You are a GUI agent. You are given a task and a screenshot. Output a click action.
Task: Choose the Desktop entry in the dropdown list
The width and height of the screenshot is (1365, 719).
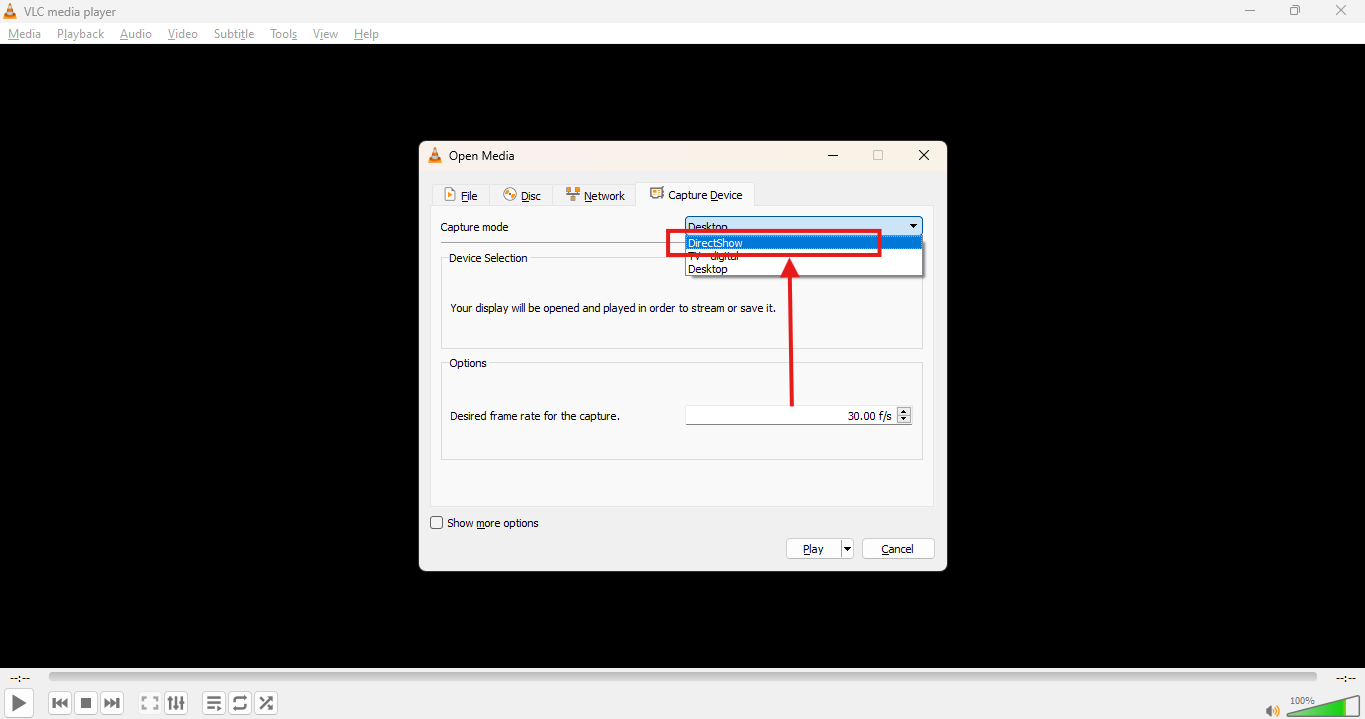coord(804,269)
